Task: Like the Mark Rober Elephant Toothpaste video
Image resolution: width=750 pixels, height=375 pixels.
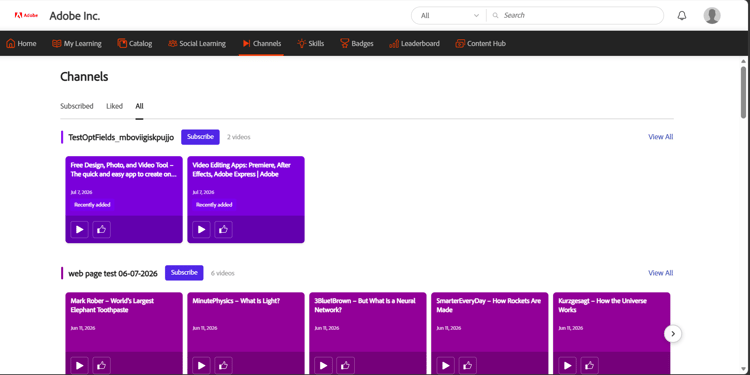Action: 101,365
